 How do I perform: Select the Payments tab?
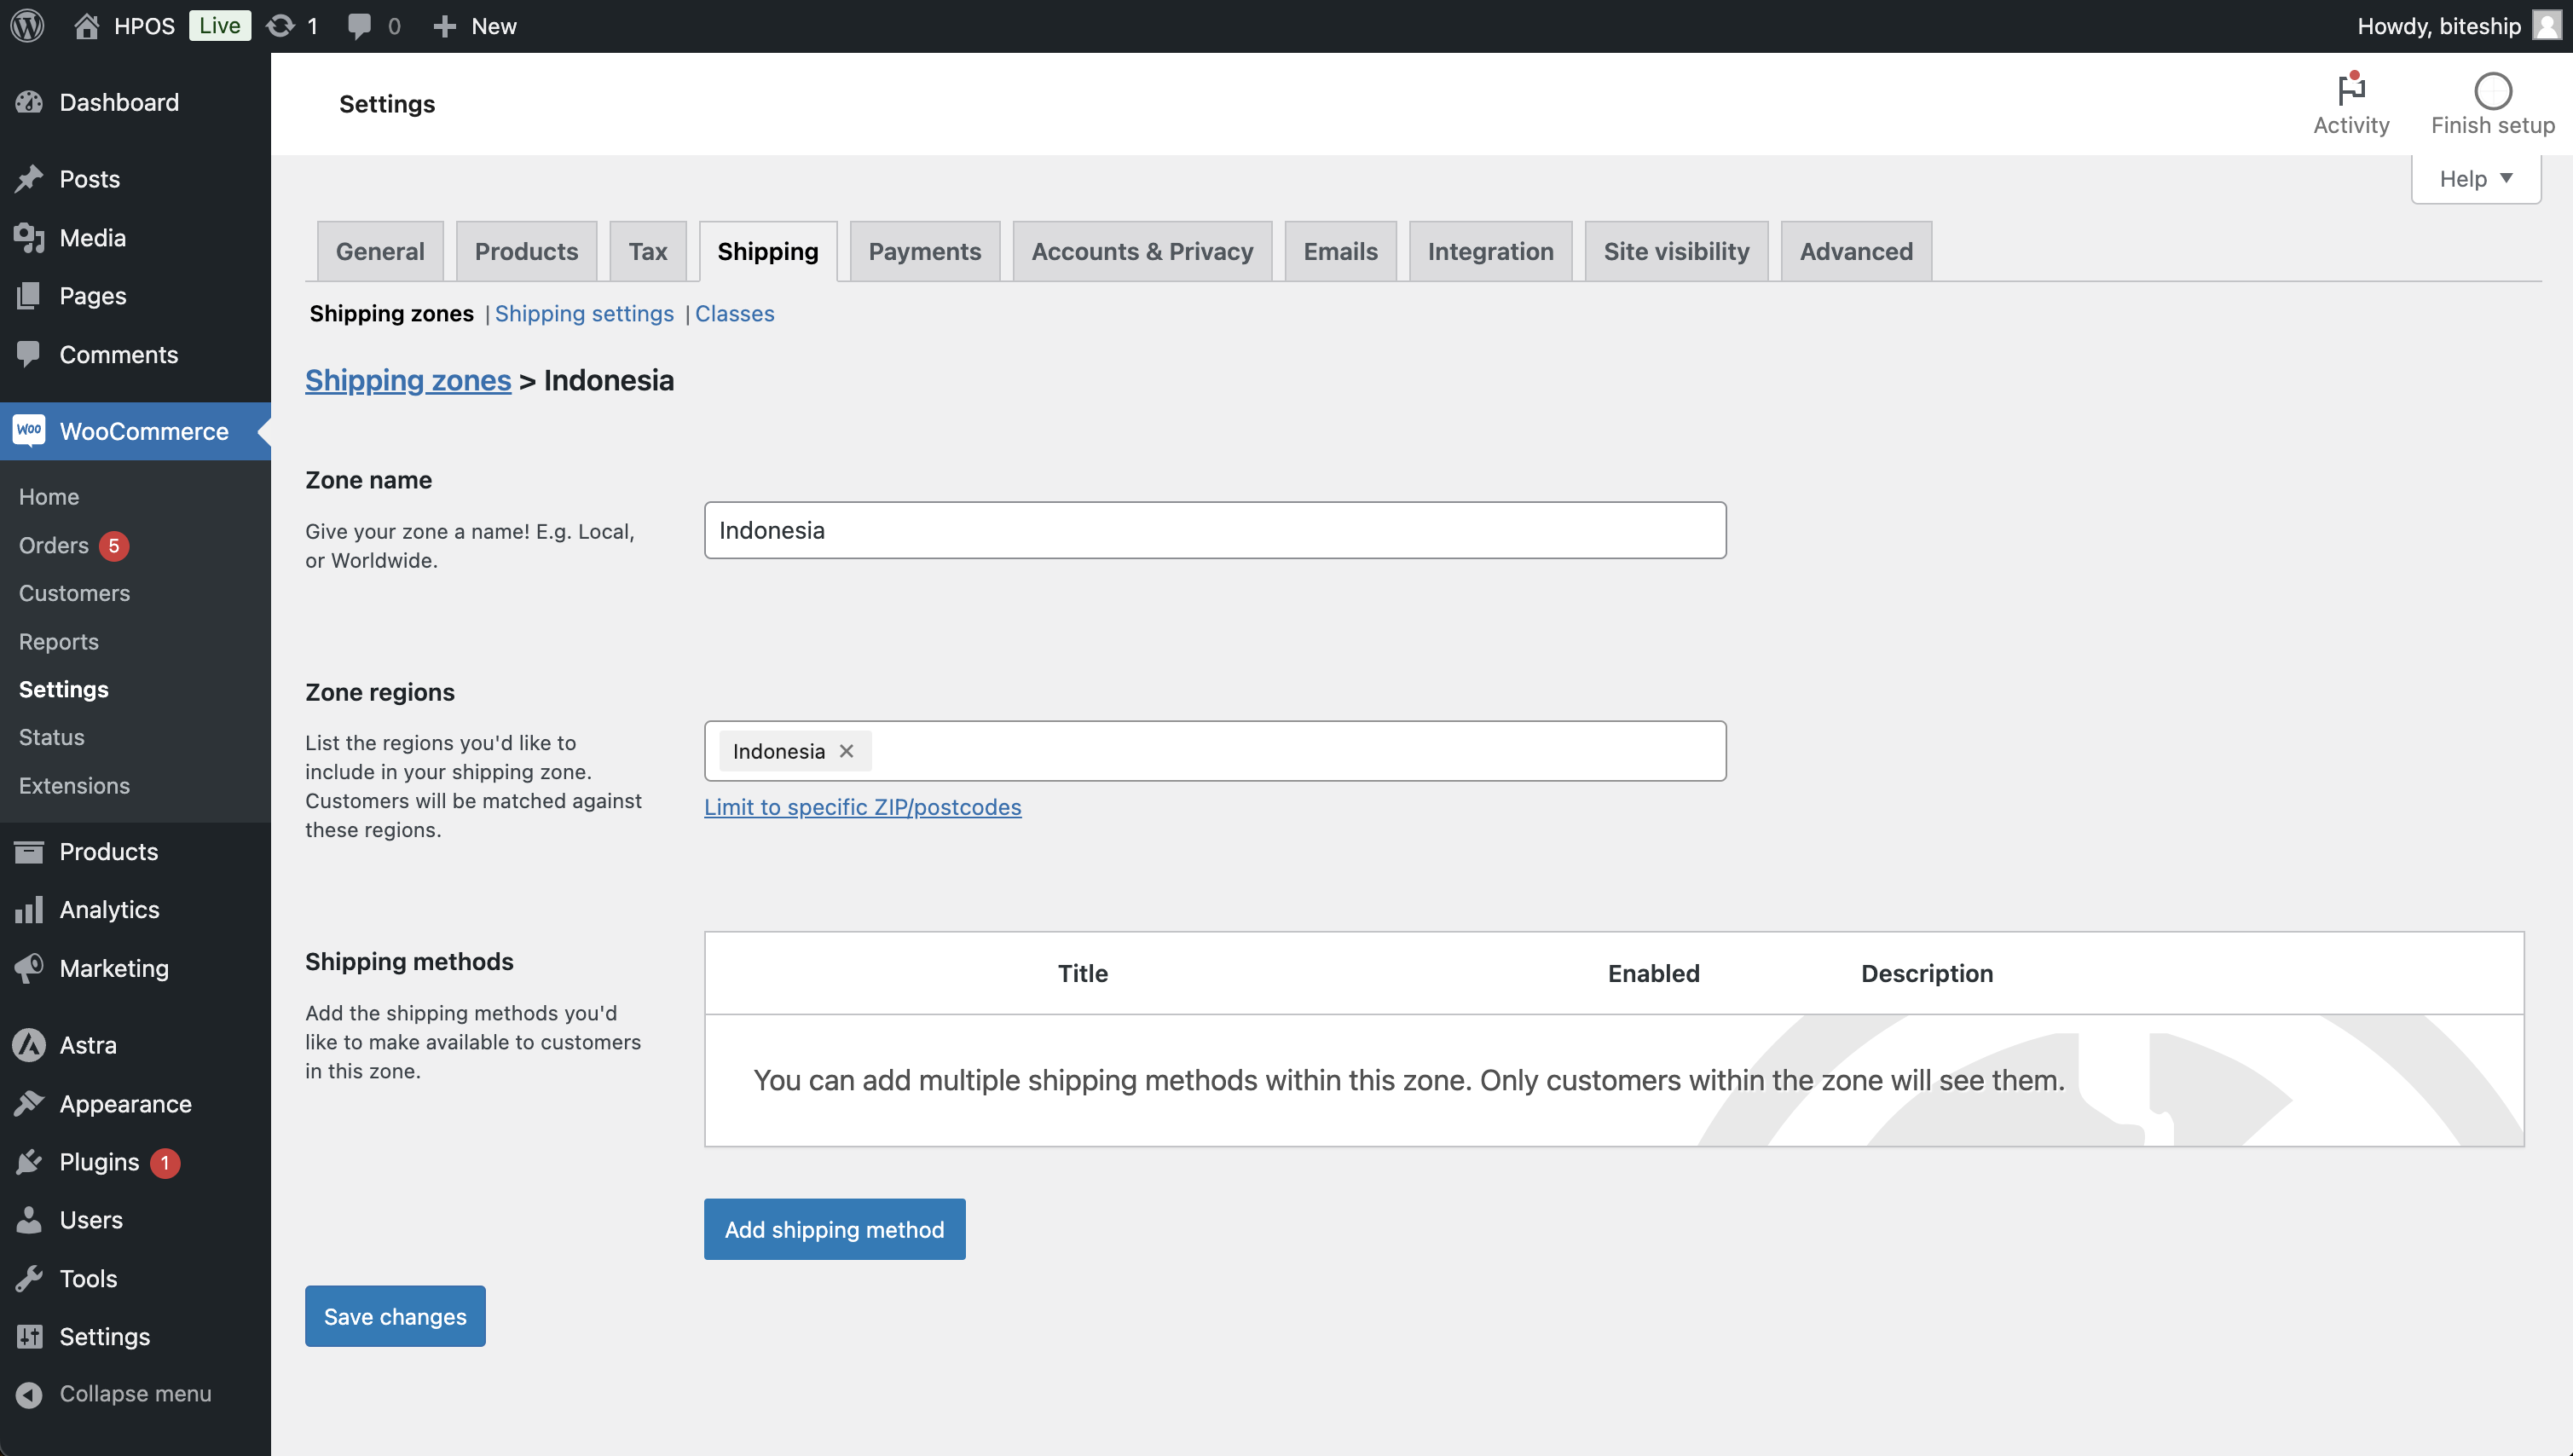tap(925, 251)
